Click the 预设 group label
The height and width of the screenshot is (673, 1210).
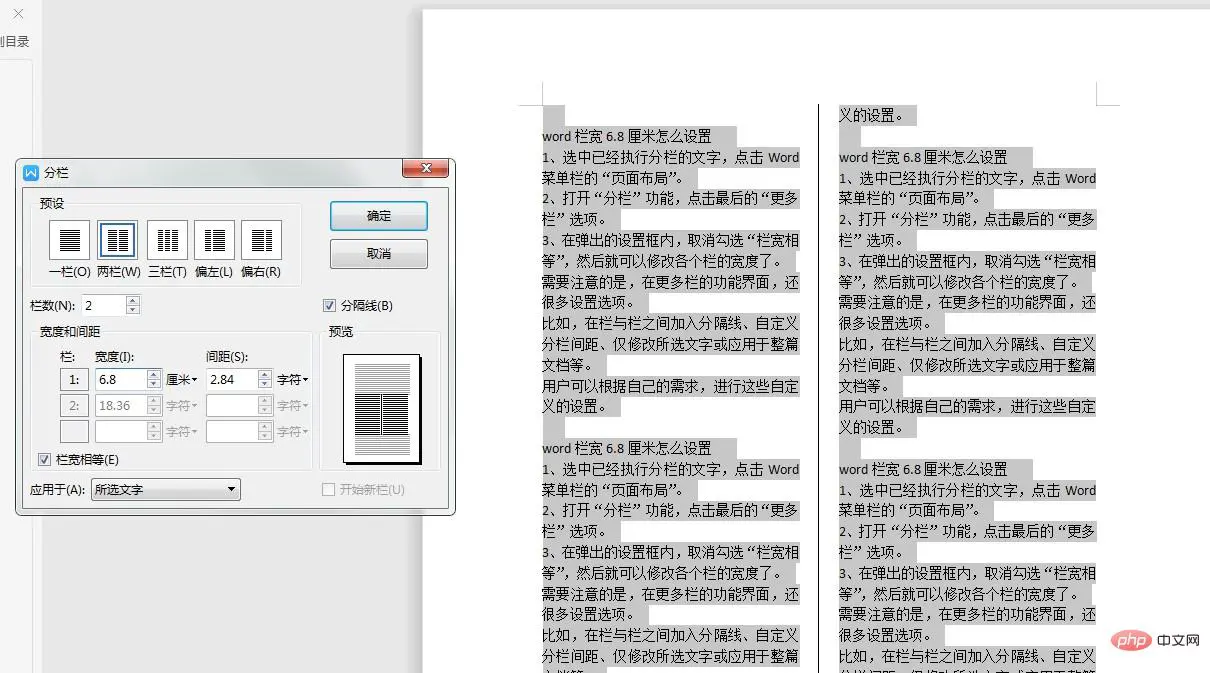[x=52, y=203]
